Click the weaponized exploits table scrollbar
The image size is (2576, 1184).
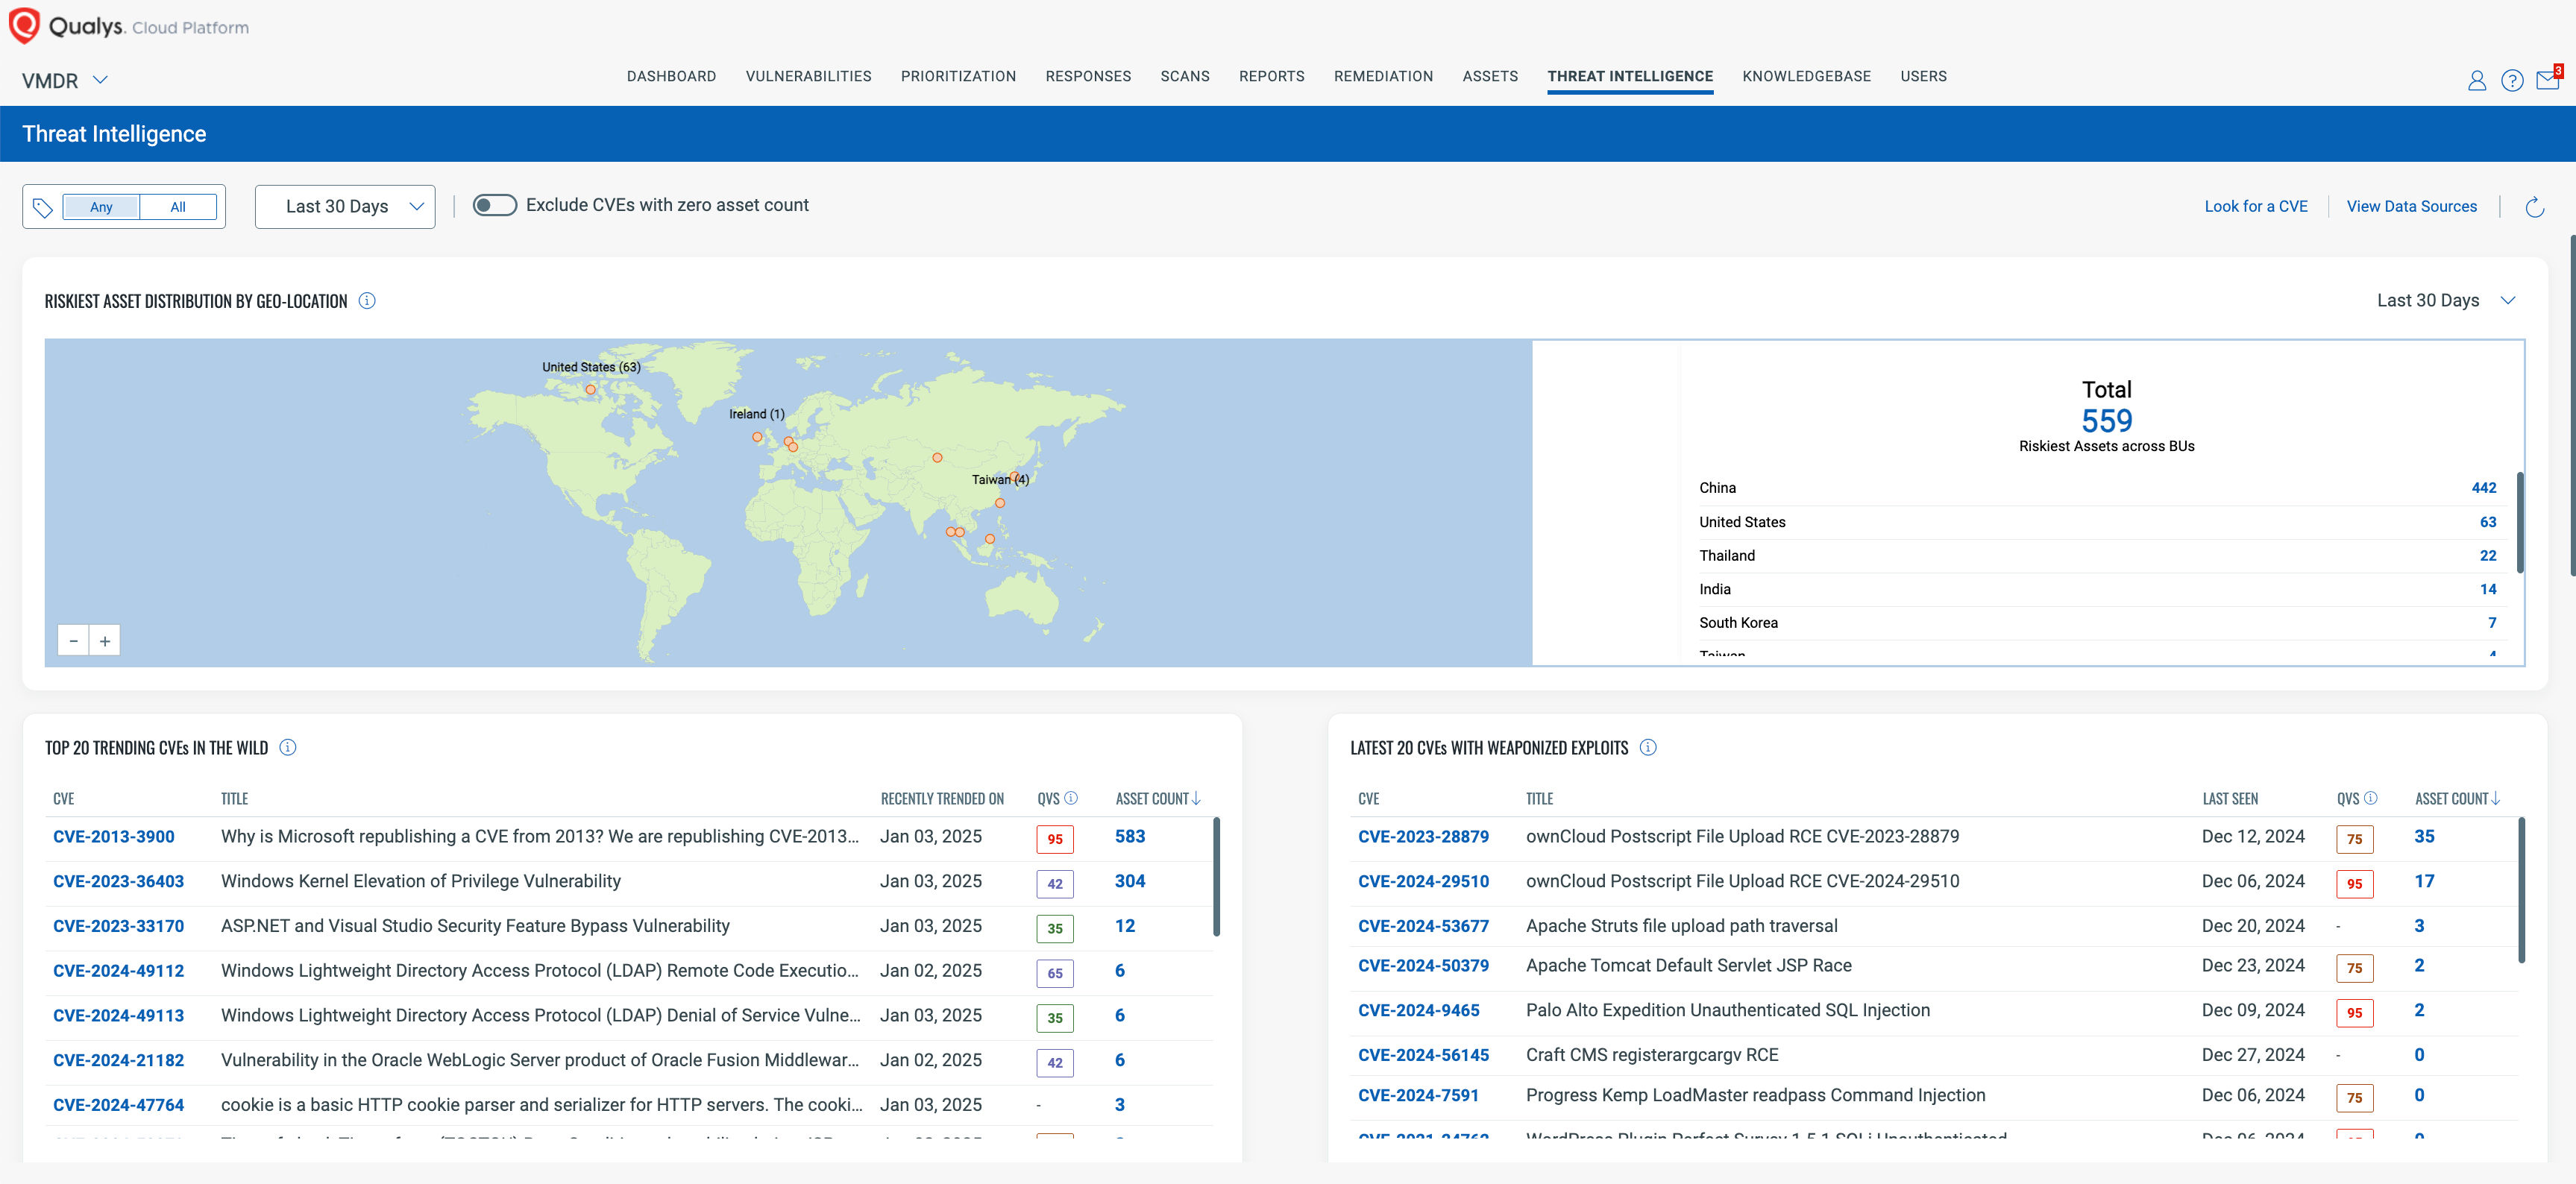2521,890
